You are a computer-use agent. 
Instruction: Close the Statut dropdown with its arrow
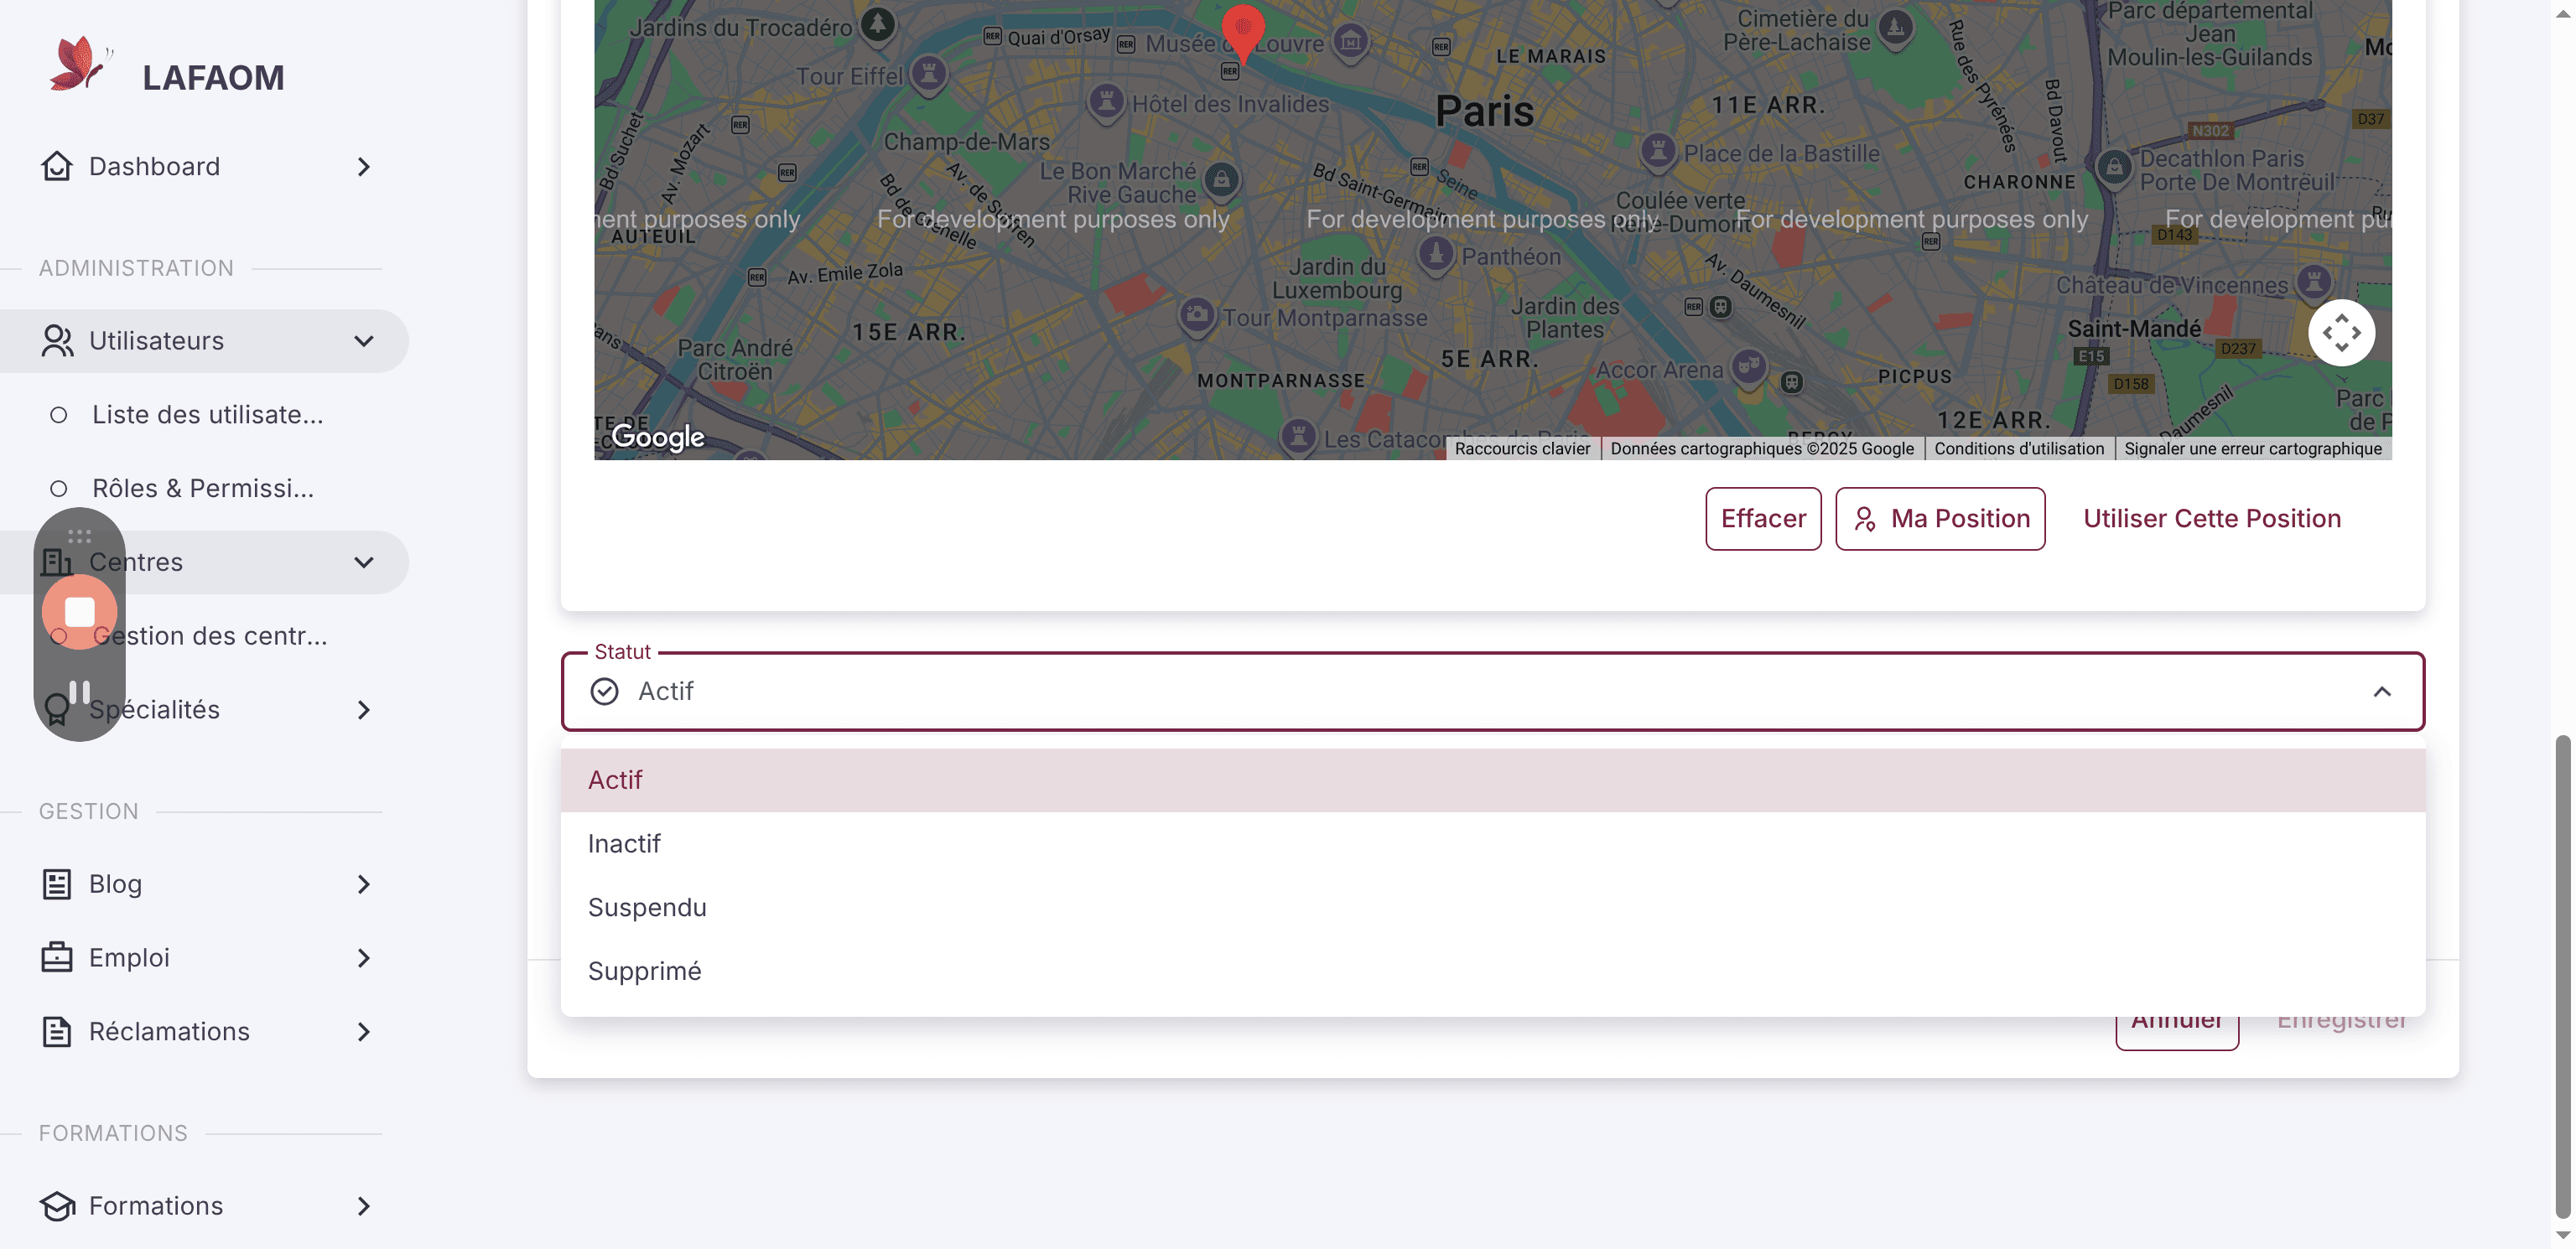coord(2382,692)
